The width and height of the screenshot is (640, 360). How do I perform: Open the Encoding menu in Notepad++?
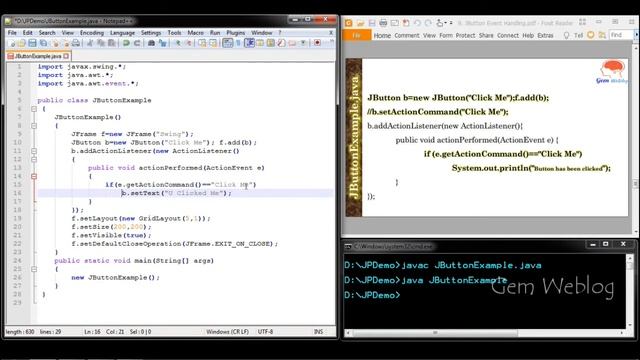pos(92,33)
